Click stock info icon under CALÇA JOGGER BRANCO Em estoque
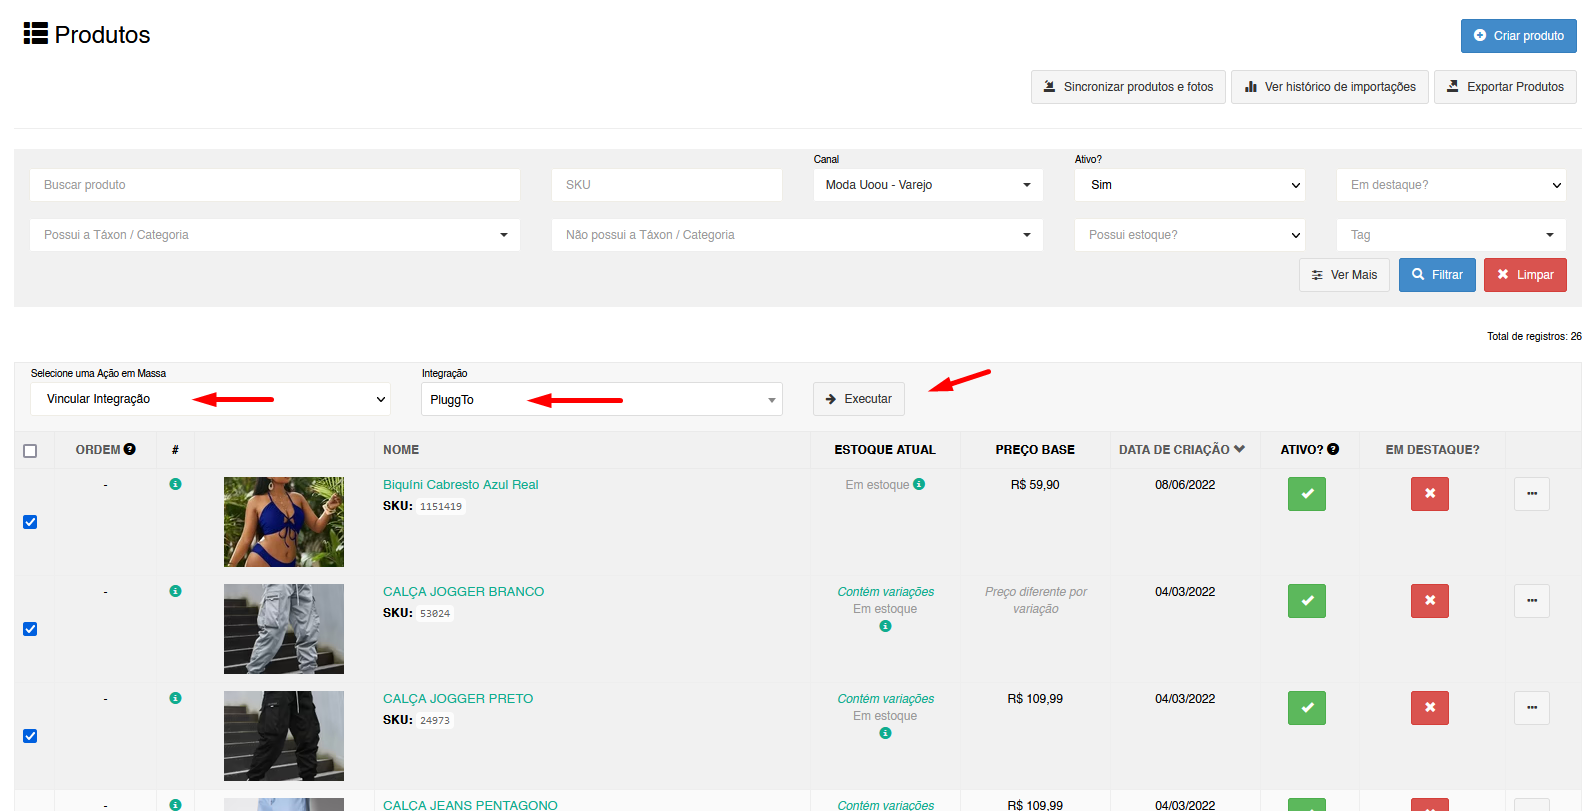 [885, 626]
